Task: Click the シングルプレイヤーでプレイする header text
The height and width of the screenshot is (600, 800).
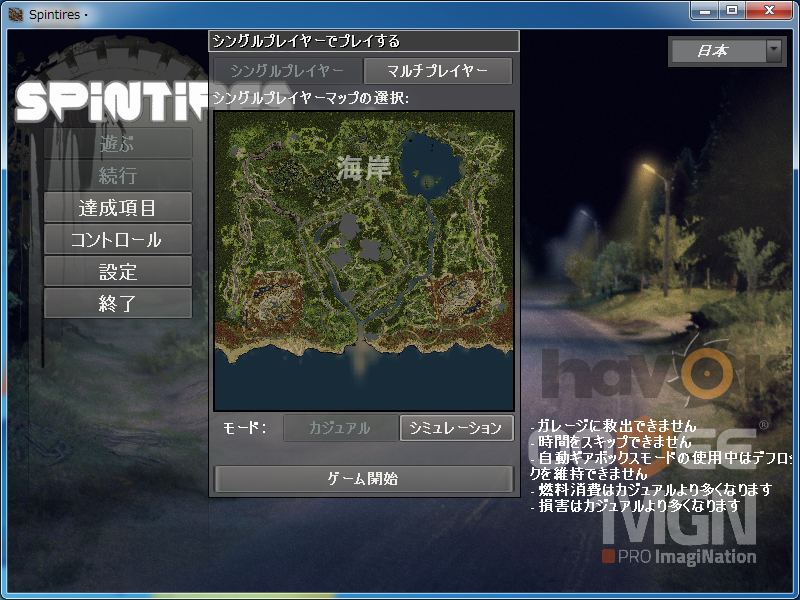Action: [x=306, y=41]
